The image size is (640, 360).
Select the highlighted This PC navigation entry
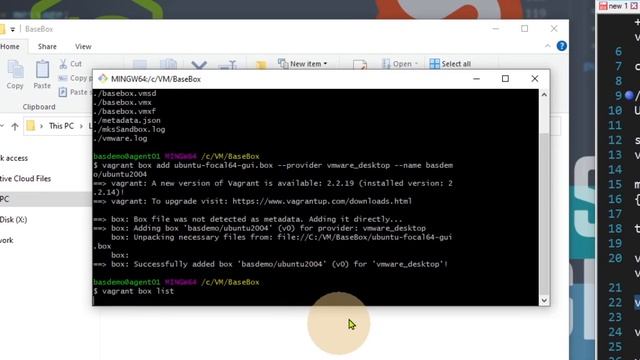46,199
